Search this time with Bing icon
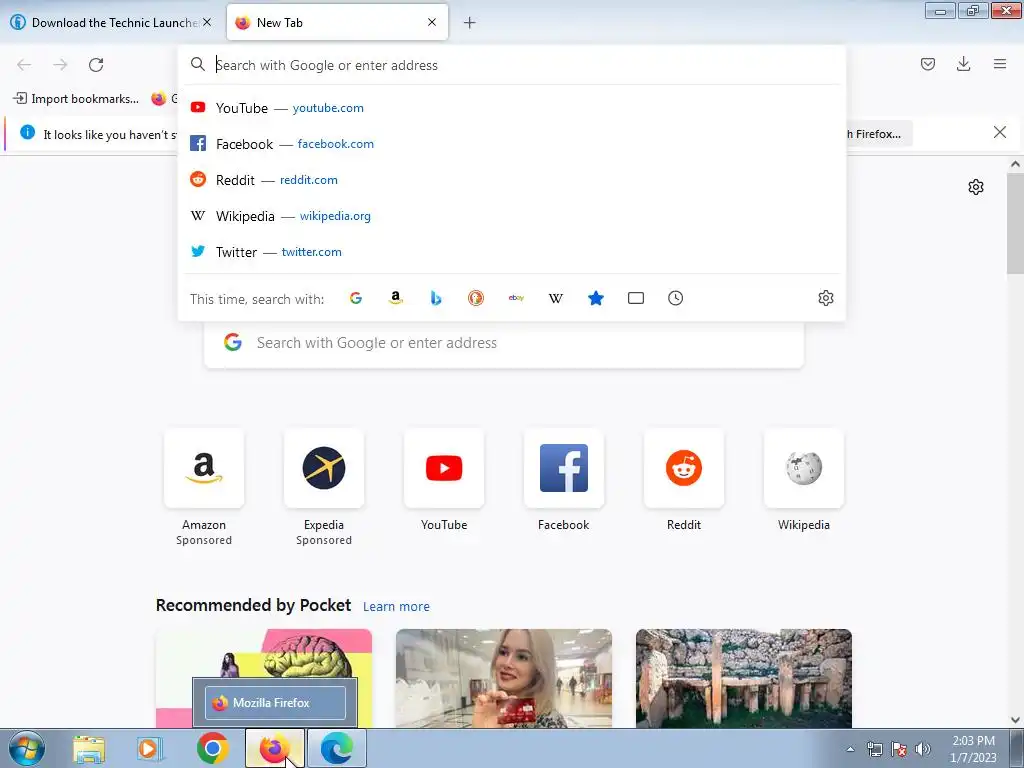This screenshot has height=768, width=1024. pyautogui.click(x=436, y=298)
